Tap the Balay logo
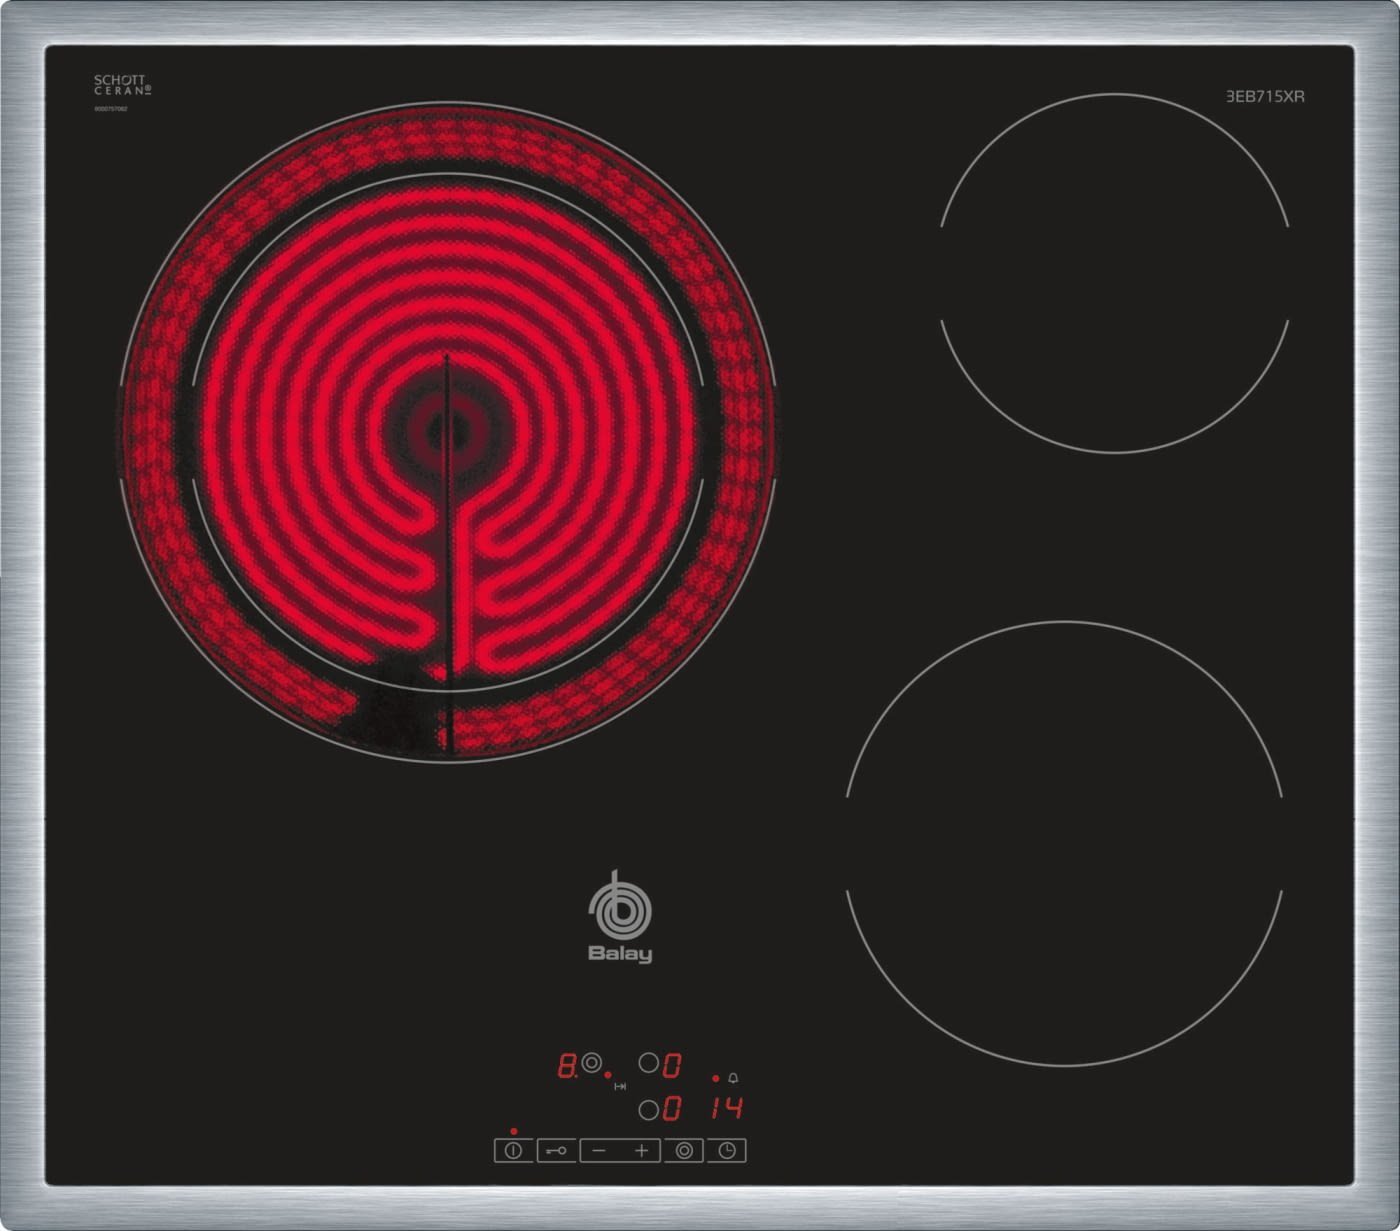 (620, 917)
